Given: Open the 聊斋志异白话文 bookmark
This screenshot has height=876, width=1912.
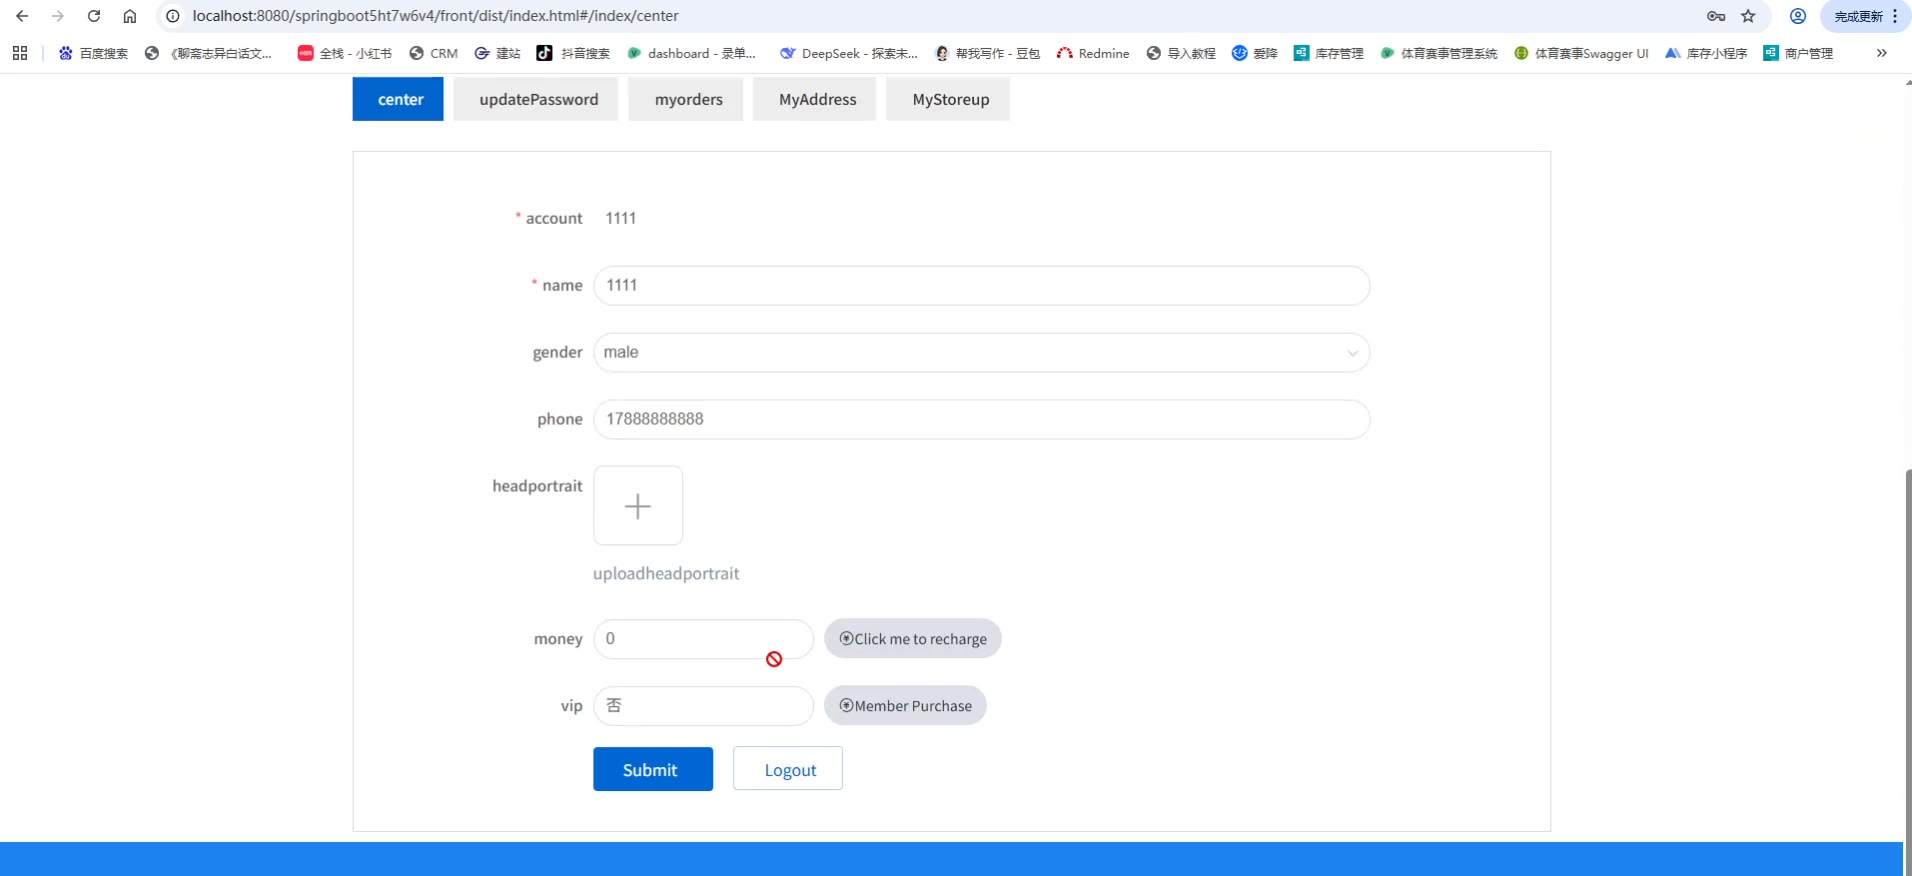Looking at the screenshot, I should pos(208,53).
